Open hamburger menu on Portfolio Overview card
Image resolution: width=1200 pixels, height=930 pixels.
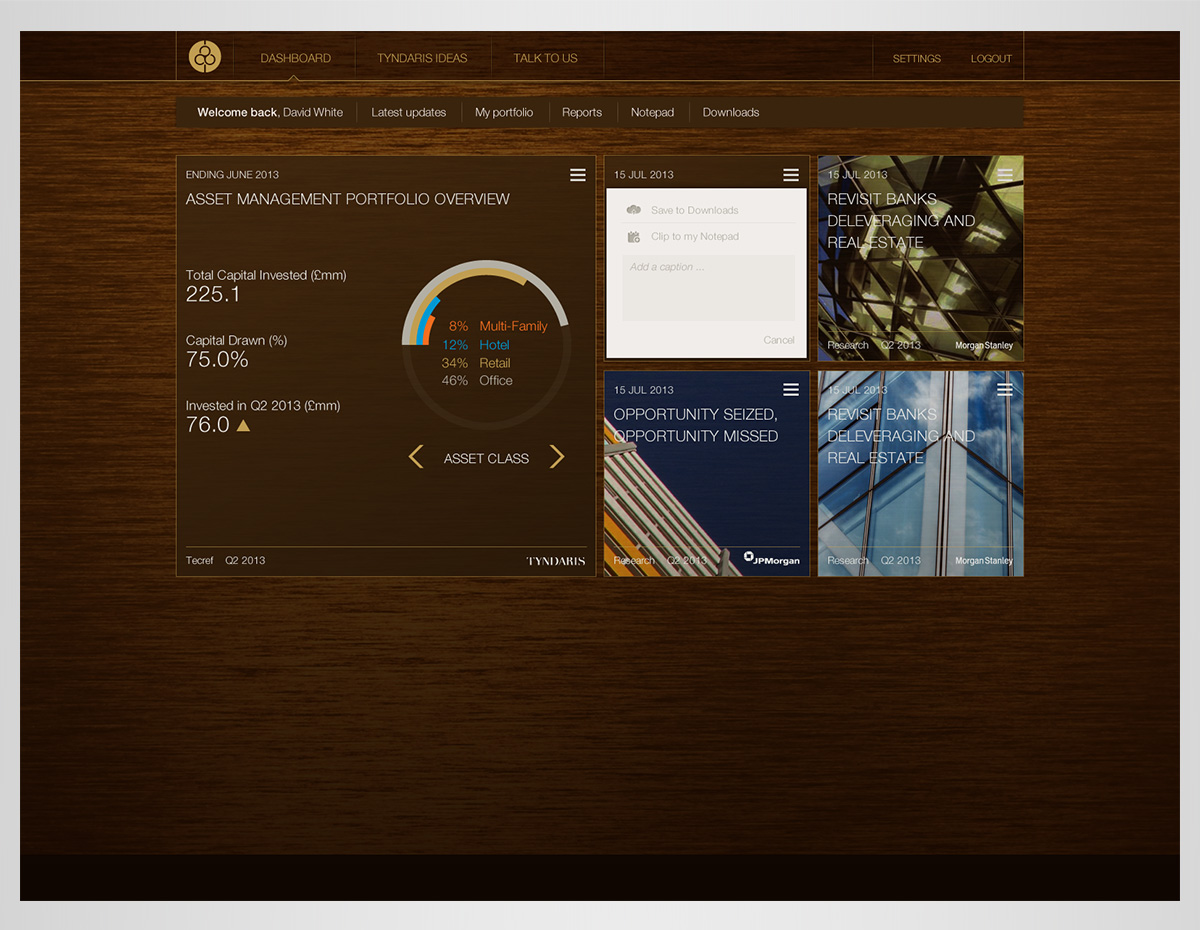577,175
